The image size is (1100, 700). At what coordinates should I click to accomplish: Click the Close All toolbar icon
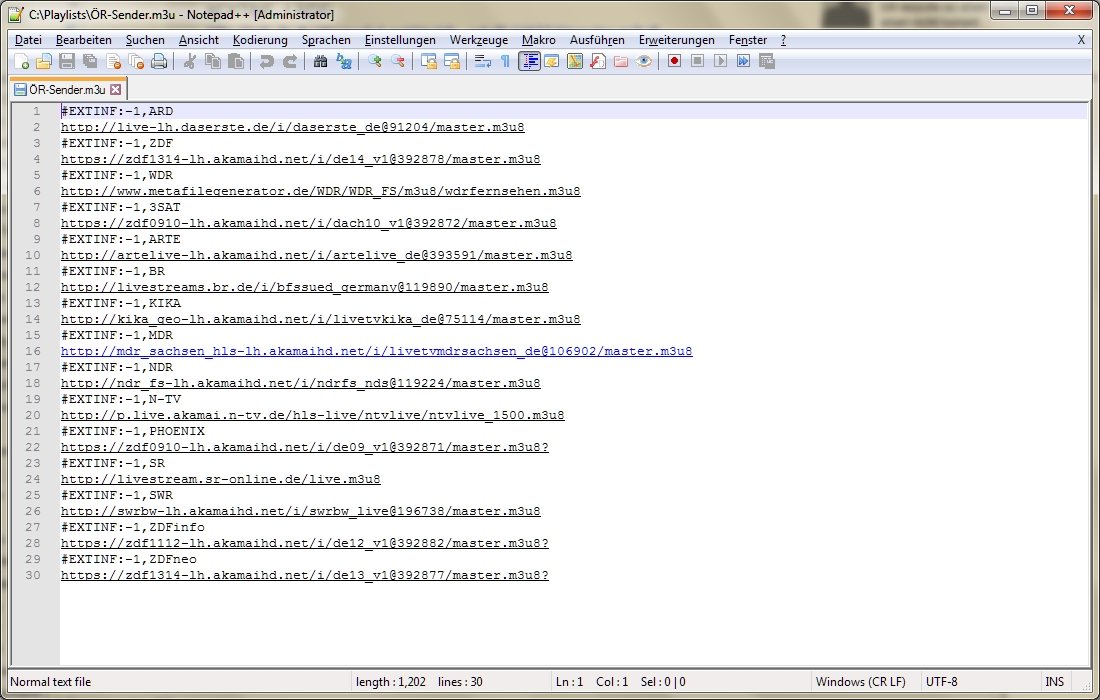137,62
